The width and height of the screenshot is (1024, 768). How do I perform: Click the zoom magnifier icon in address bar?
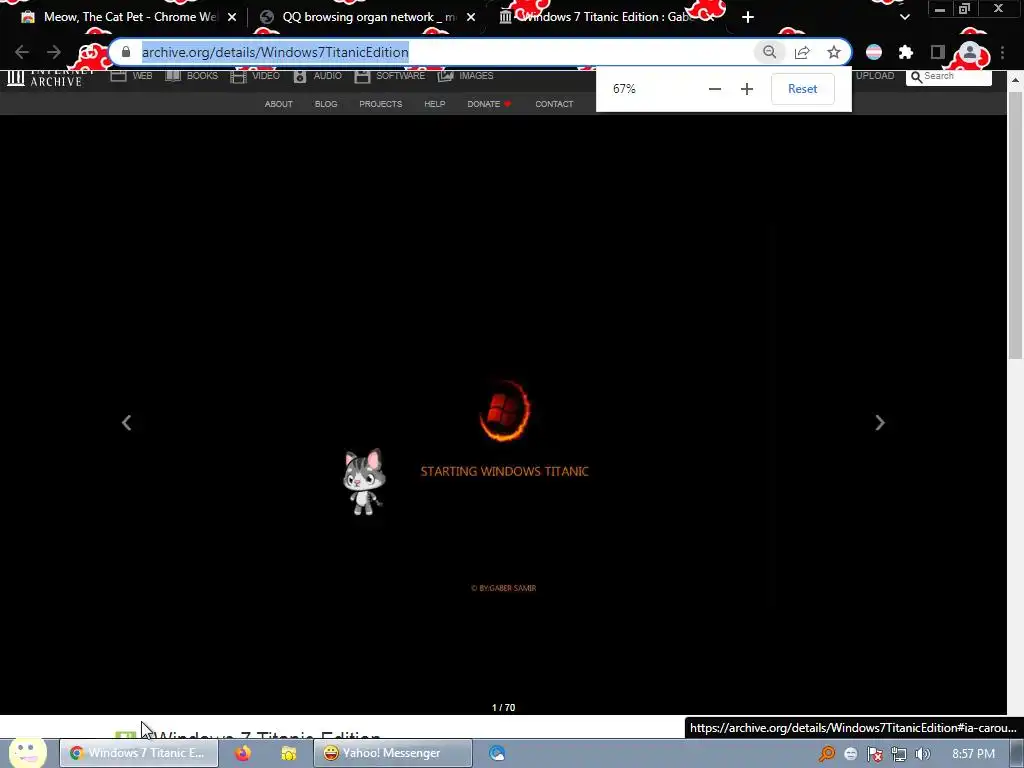tap(769, 52)
